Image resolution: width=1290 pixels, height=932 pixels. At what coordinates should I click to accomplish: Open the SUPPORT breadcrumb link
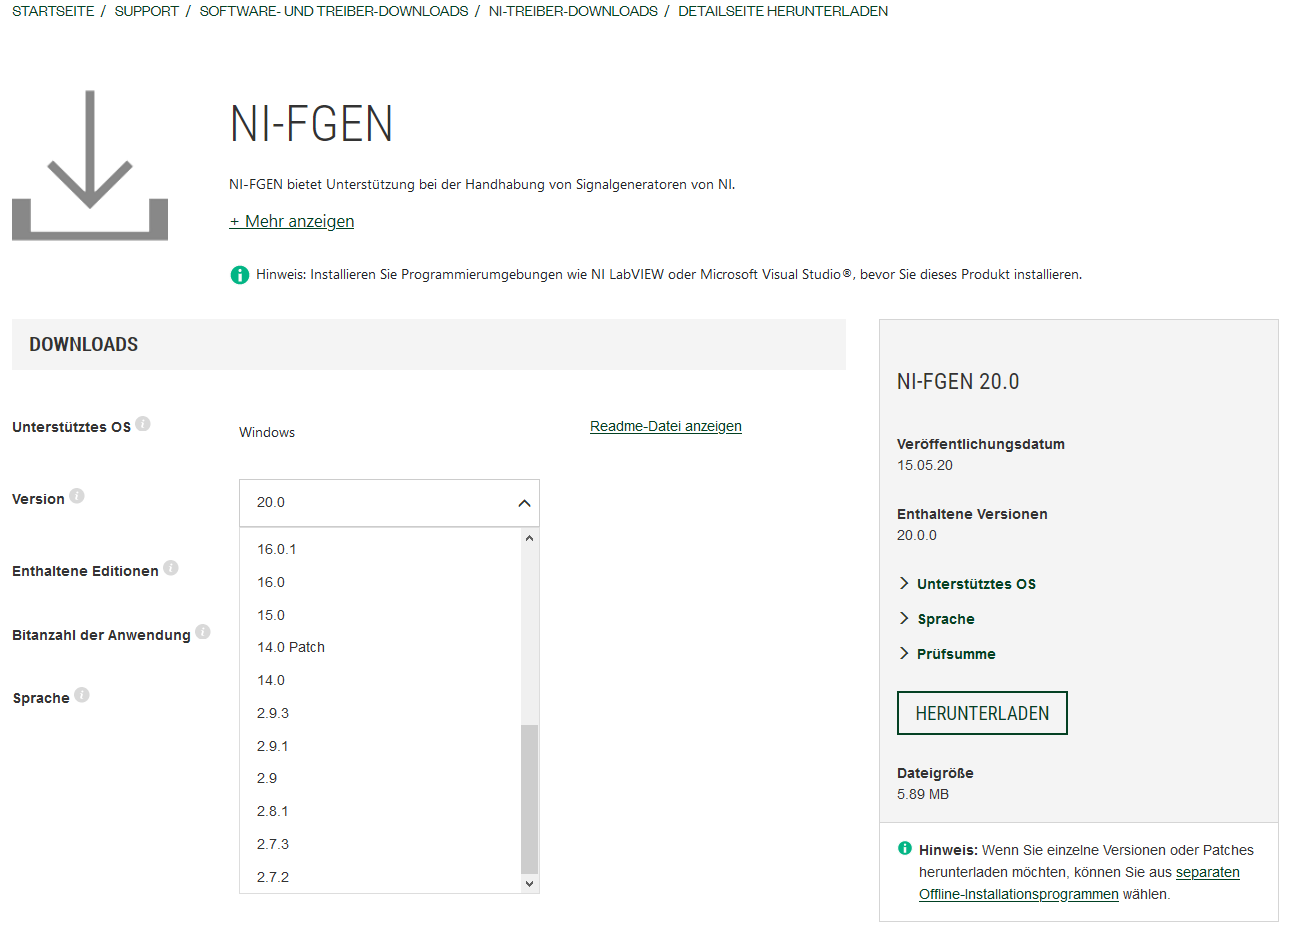coord(147,11)
